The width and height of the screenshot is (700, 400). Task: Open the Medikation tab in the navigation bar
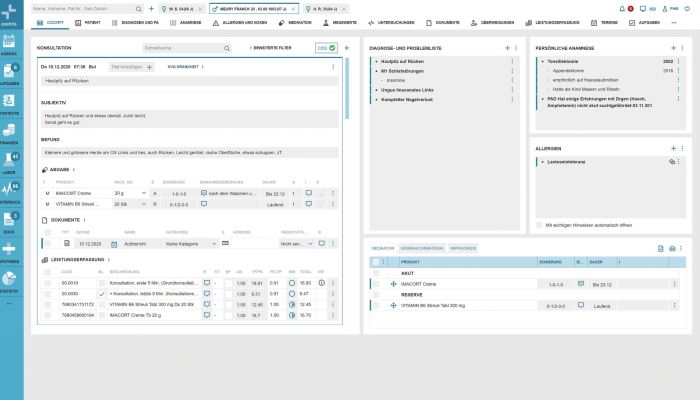[295, 22]
